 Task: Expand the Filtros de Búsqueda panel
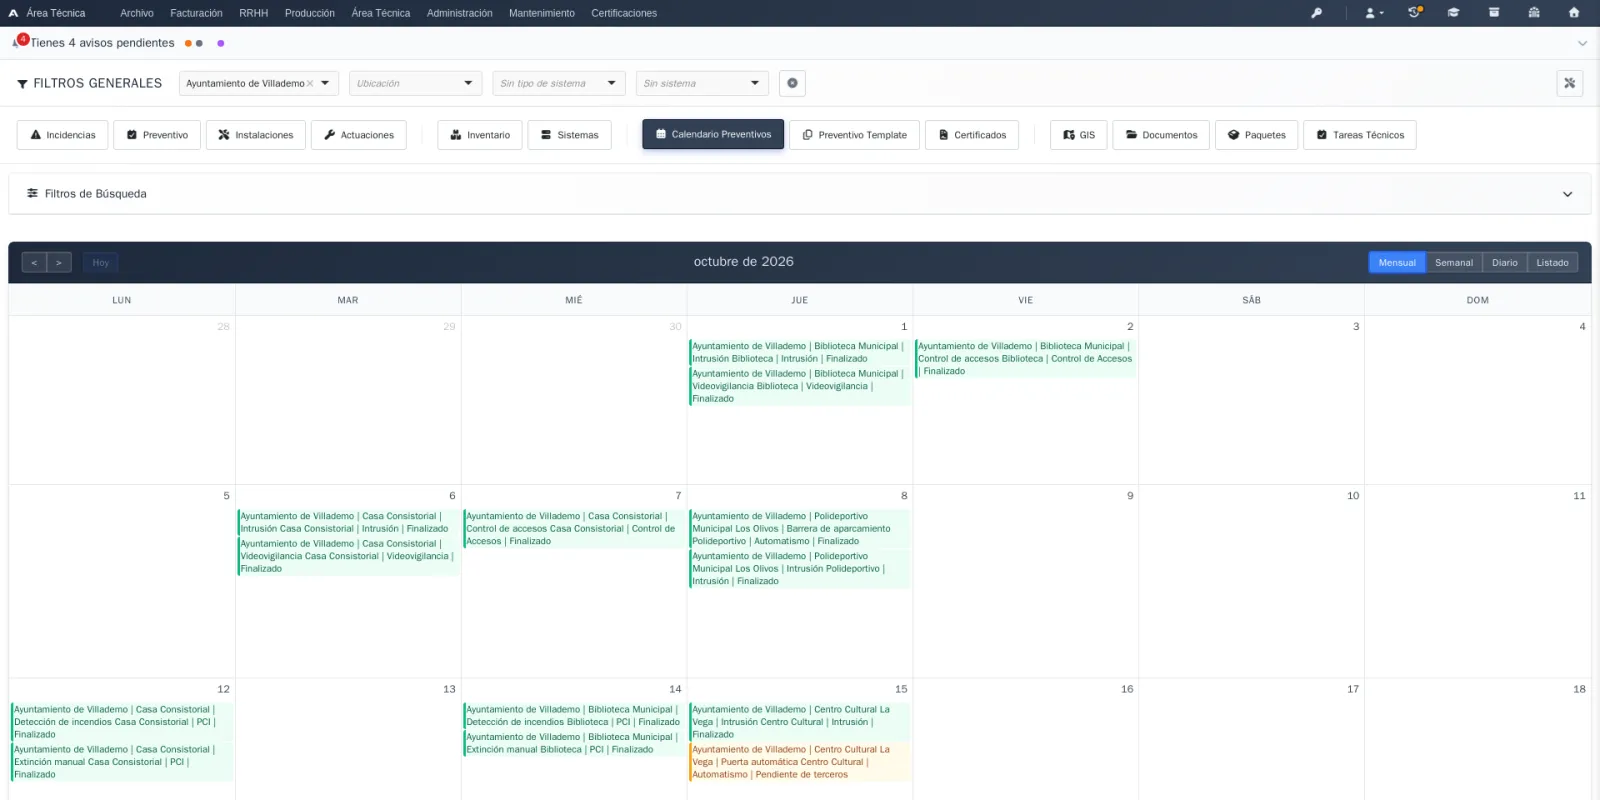pyautogui.click(x=800, y=194)
